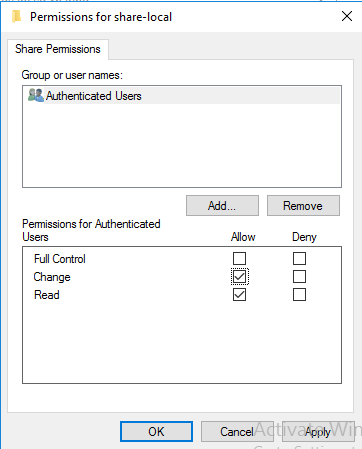This screenshot has width=362, height=449.
Task: Check Deny for Read permission
Action: tap(299, 295)
